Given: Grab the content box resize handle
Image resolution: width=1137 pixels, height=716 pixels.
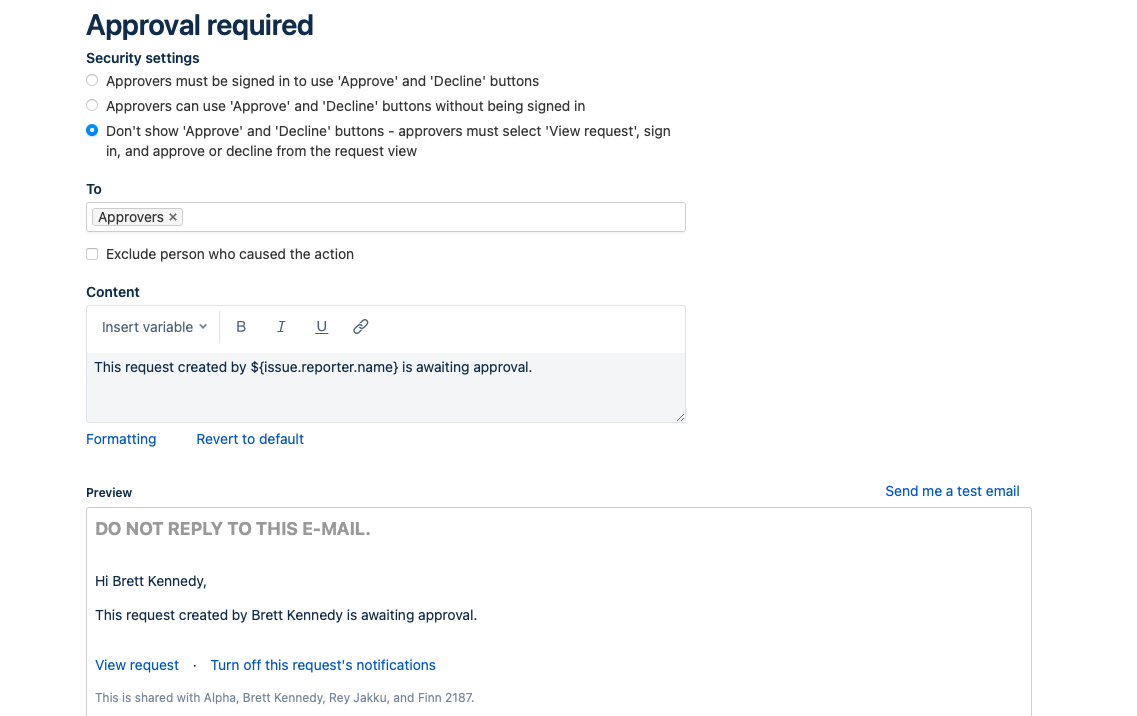Looking at the screenshot, I should pos(680,417).
